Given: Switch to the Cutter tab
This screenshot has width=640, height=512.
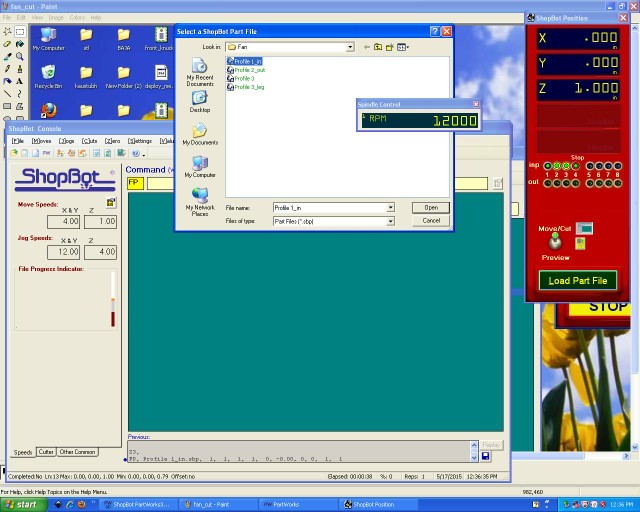Looking at the screenshot, I should (46, 452).
